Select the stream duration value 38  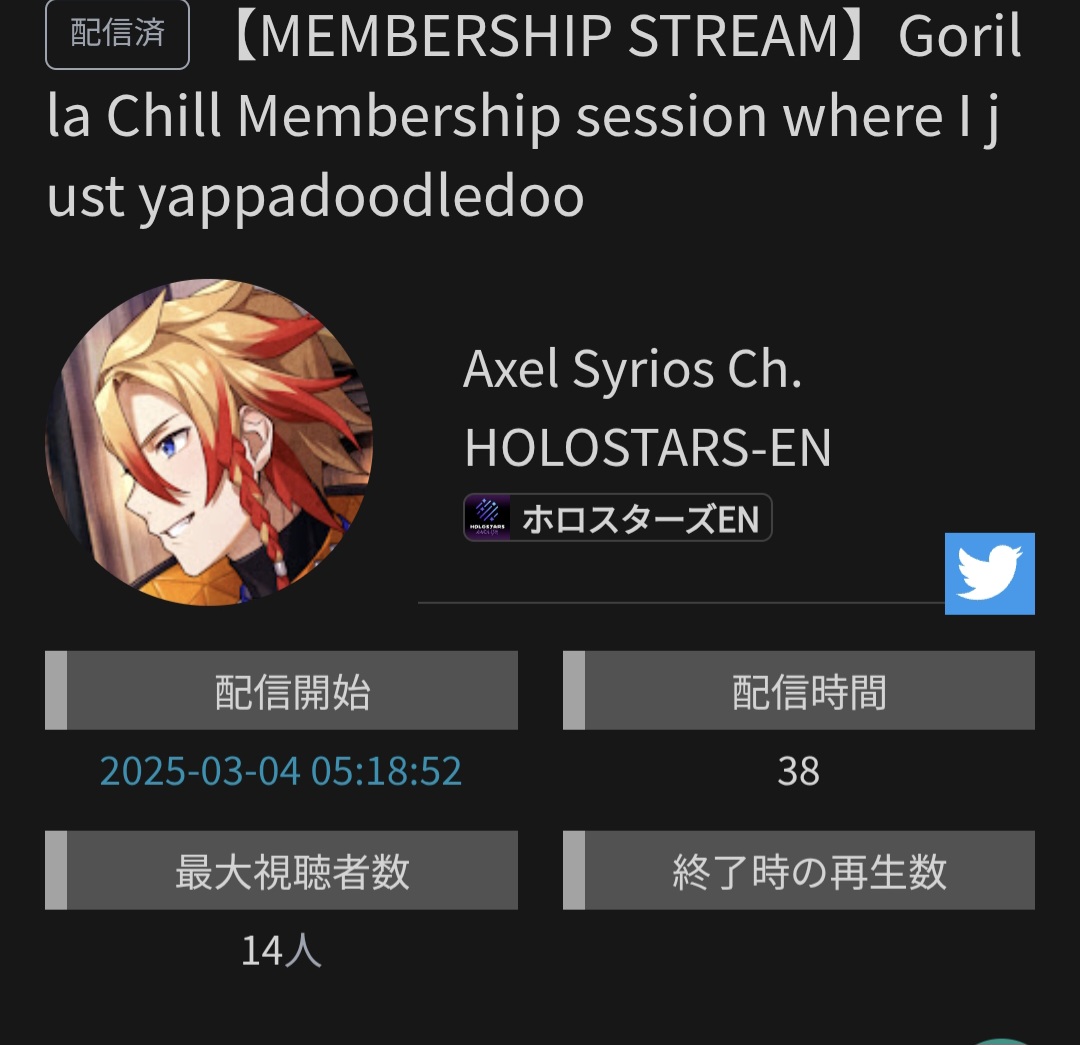[x=798, y=771]
